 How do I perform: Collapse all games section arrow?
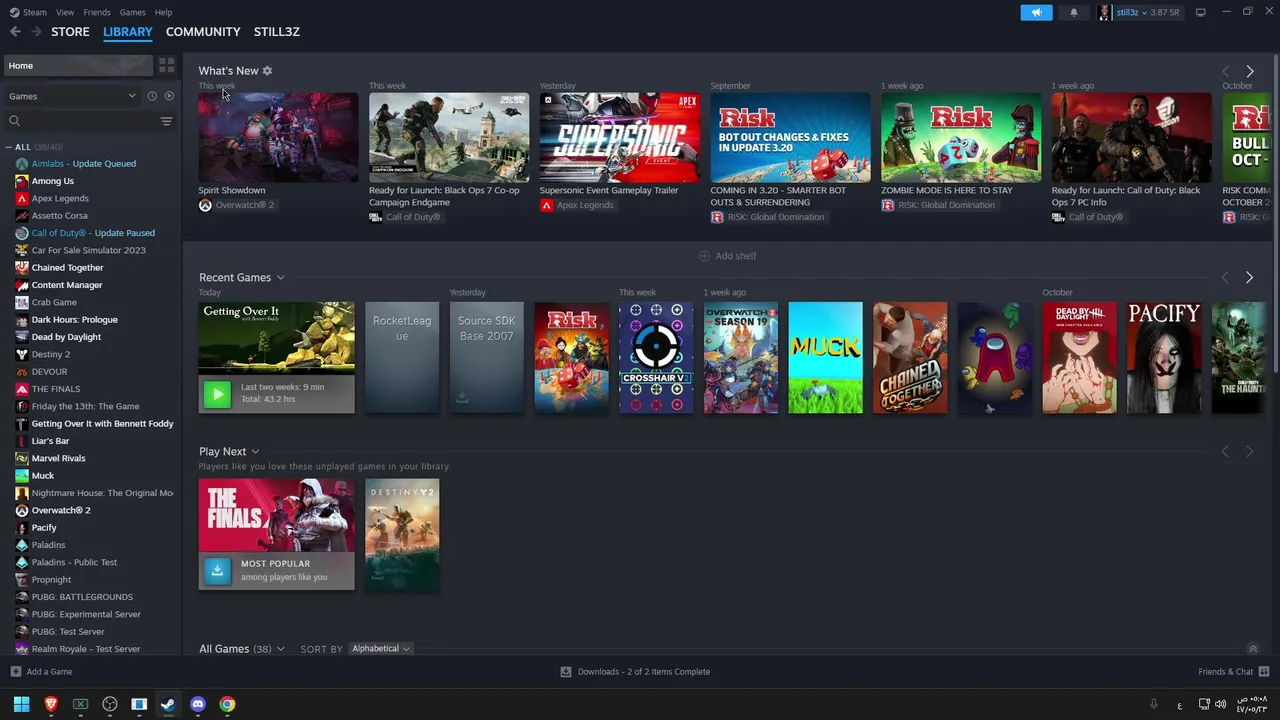click(1253, 649)
